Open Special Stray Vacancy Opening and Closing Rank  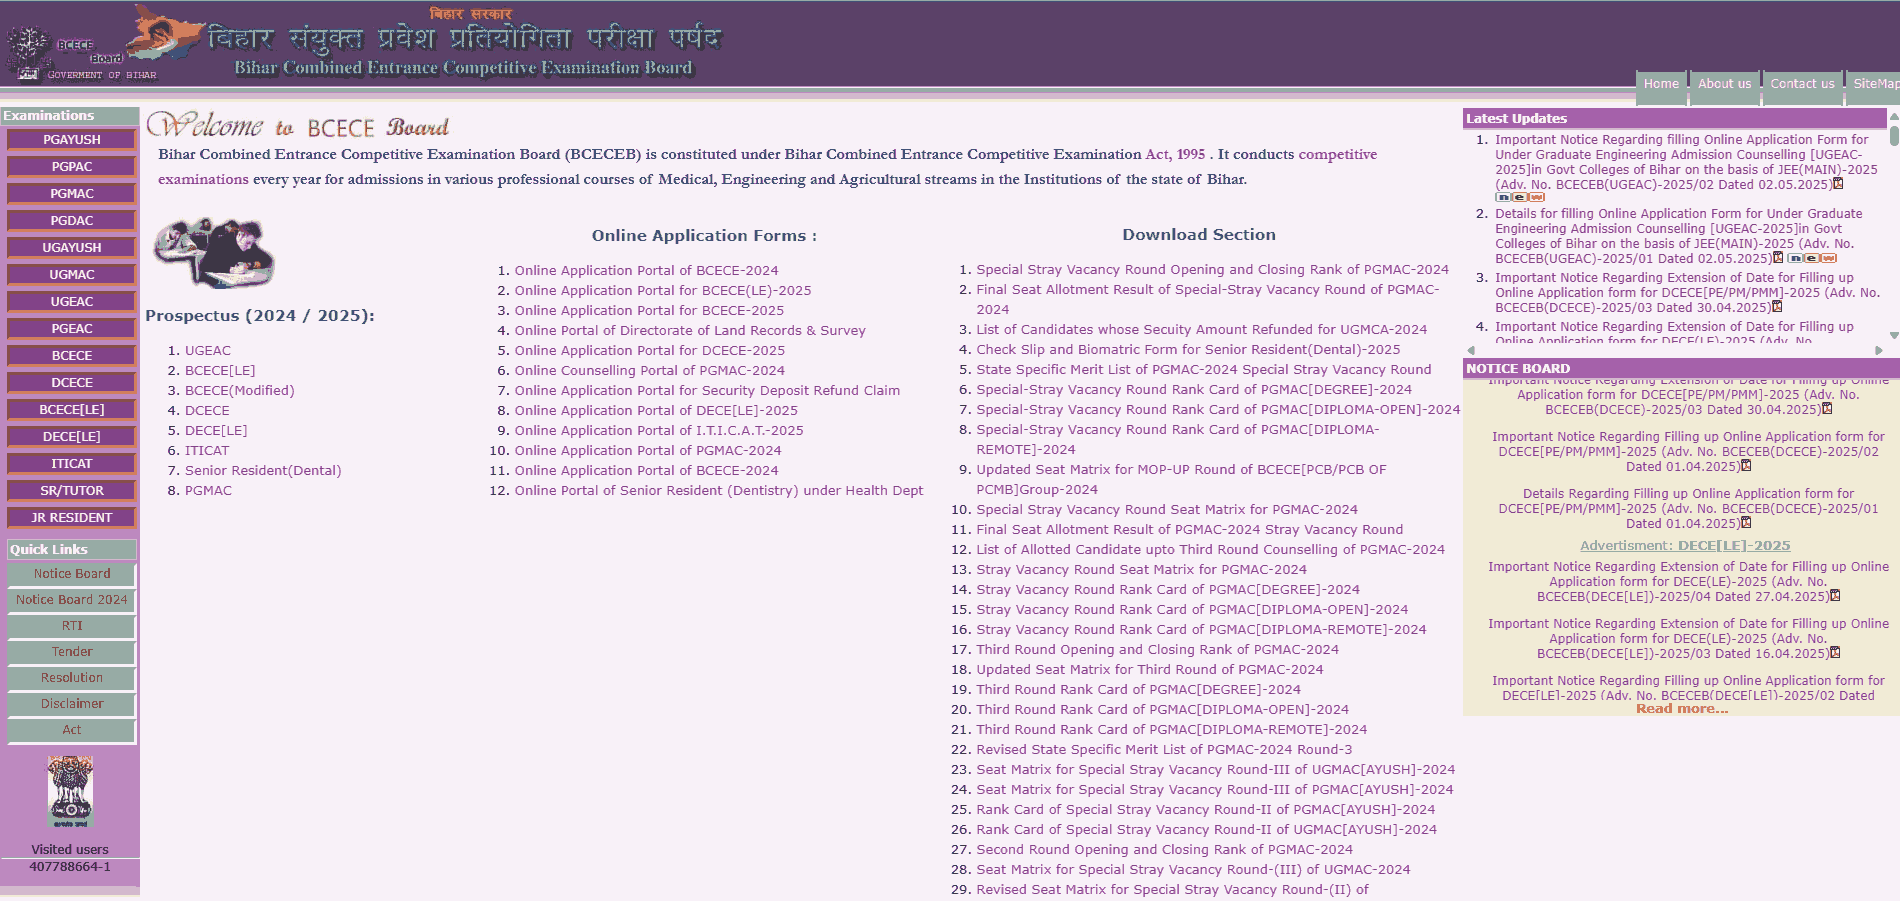pyautogui.click(x=1212, y=270)
